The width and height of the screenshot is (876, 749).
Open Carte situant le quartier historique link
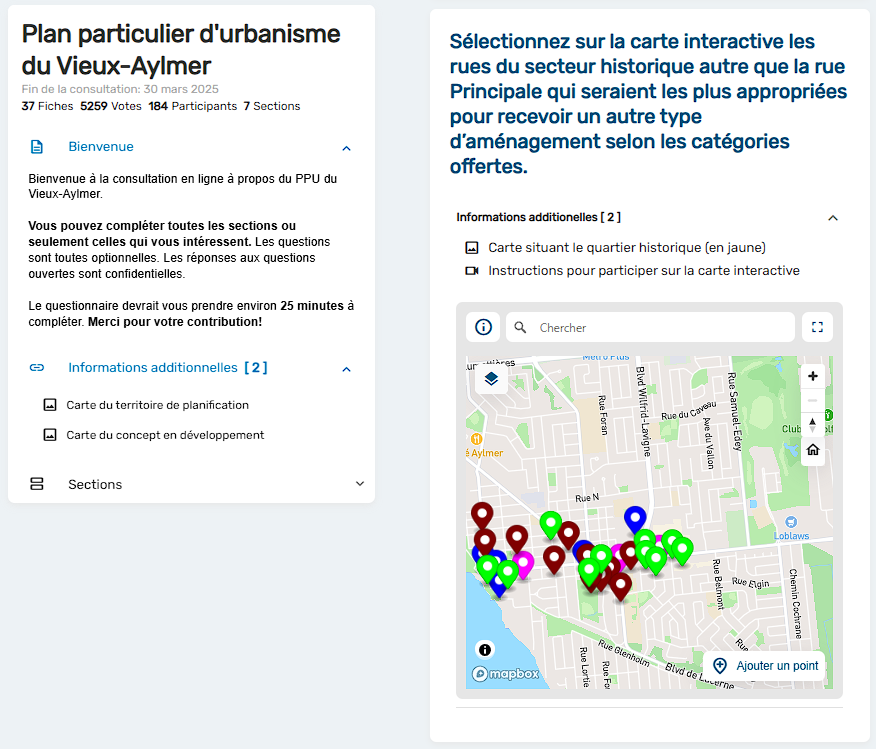coord(627,247)
